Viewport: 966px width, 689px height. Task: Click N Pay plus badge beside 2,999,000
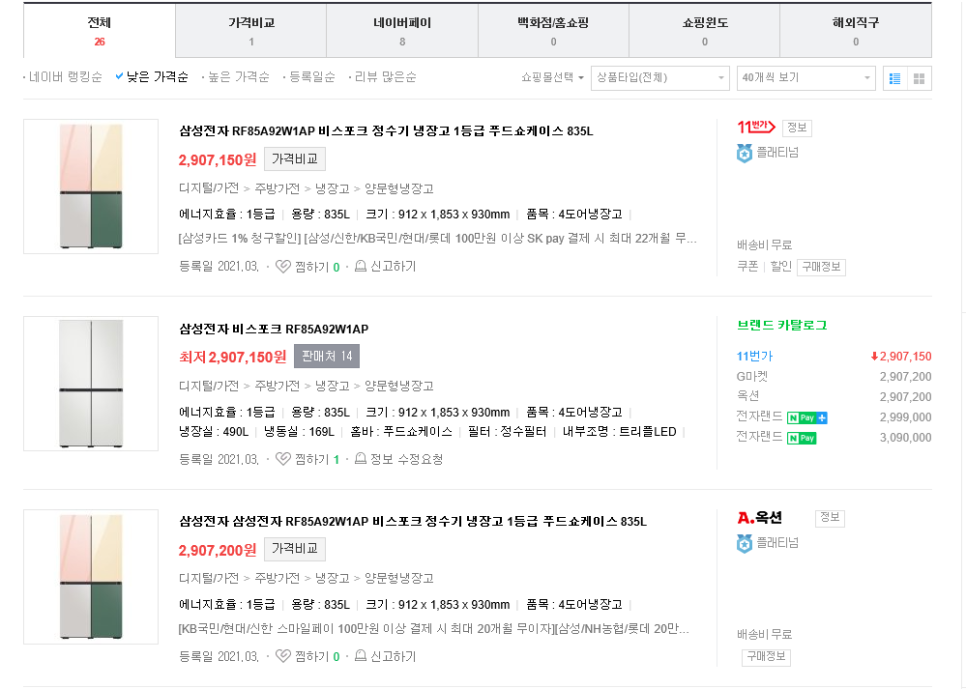pos(807,418)
